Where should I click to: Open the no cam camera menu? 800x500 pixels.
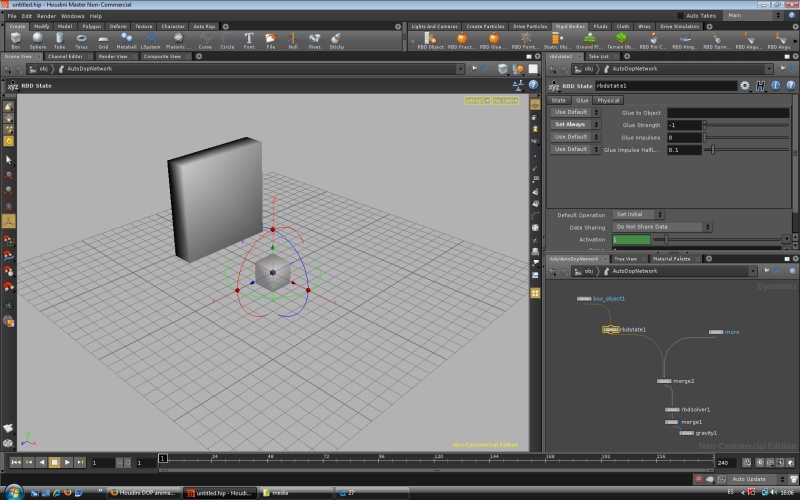click(506, 101)
